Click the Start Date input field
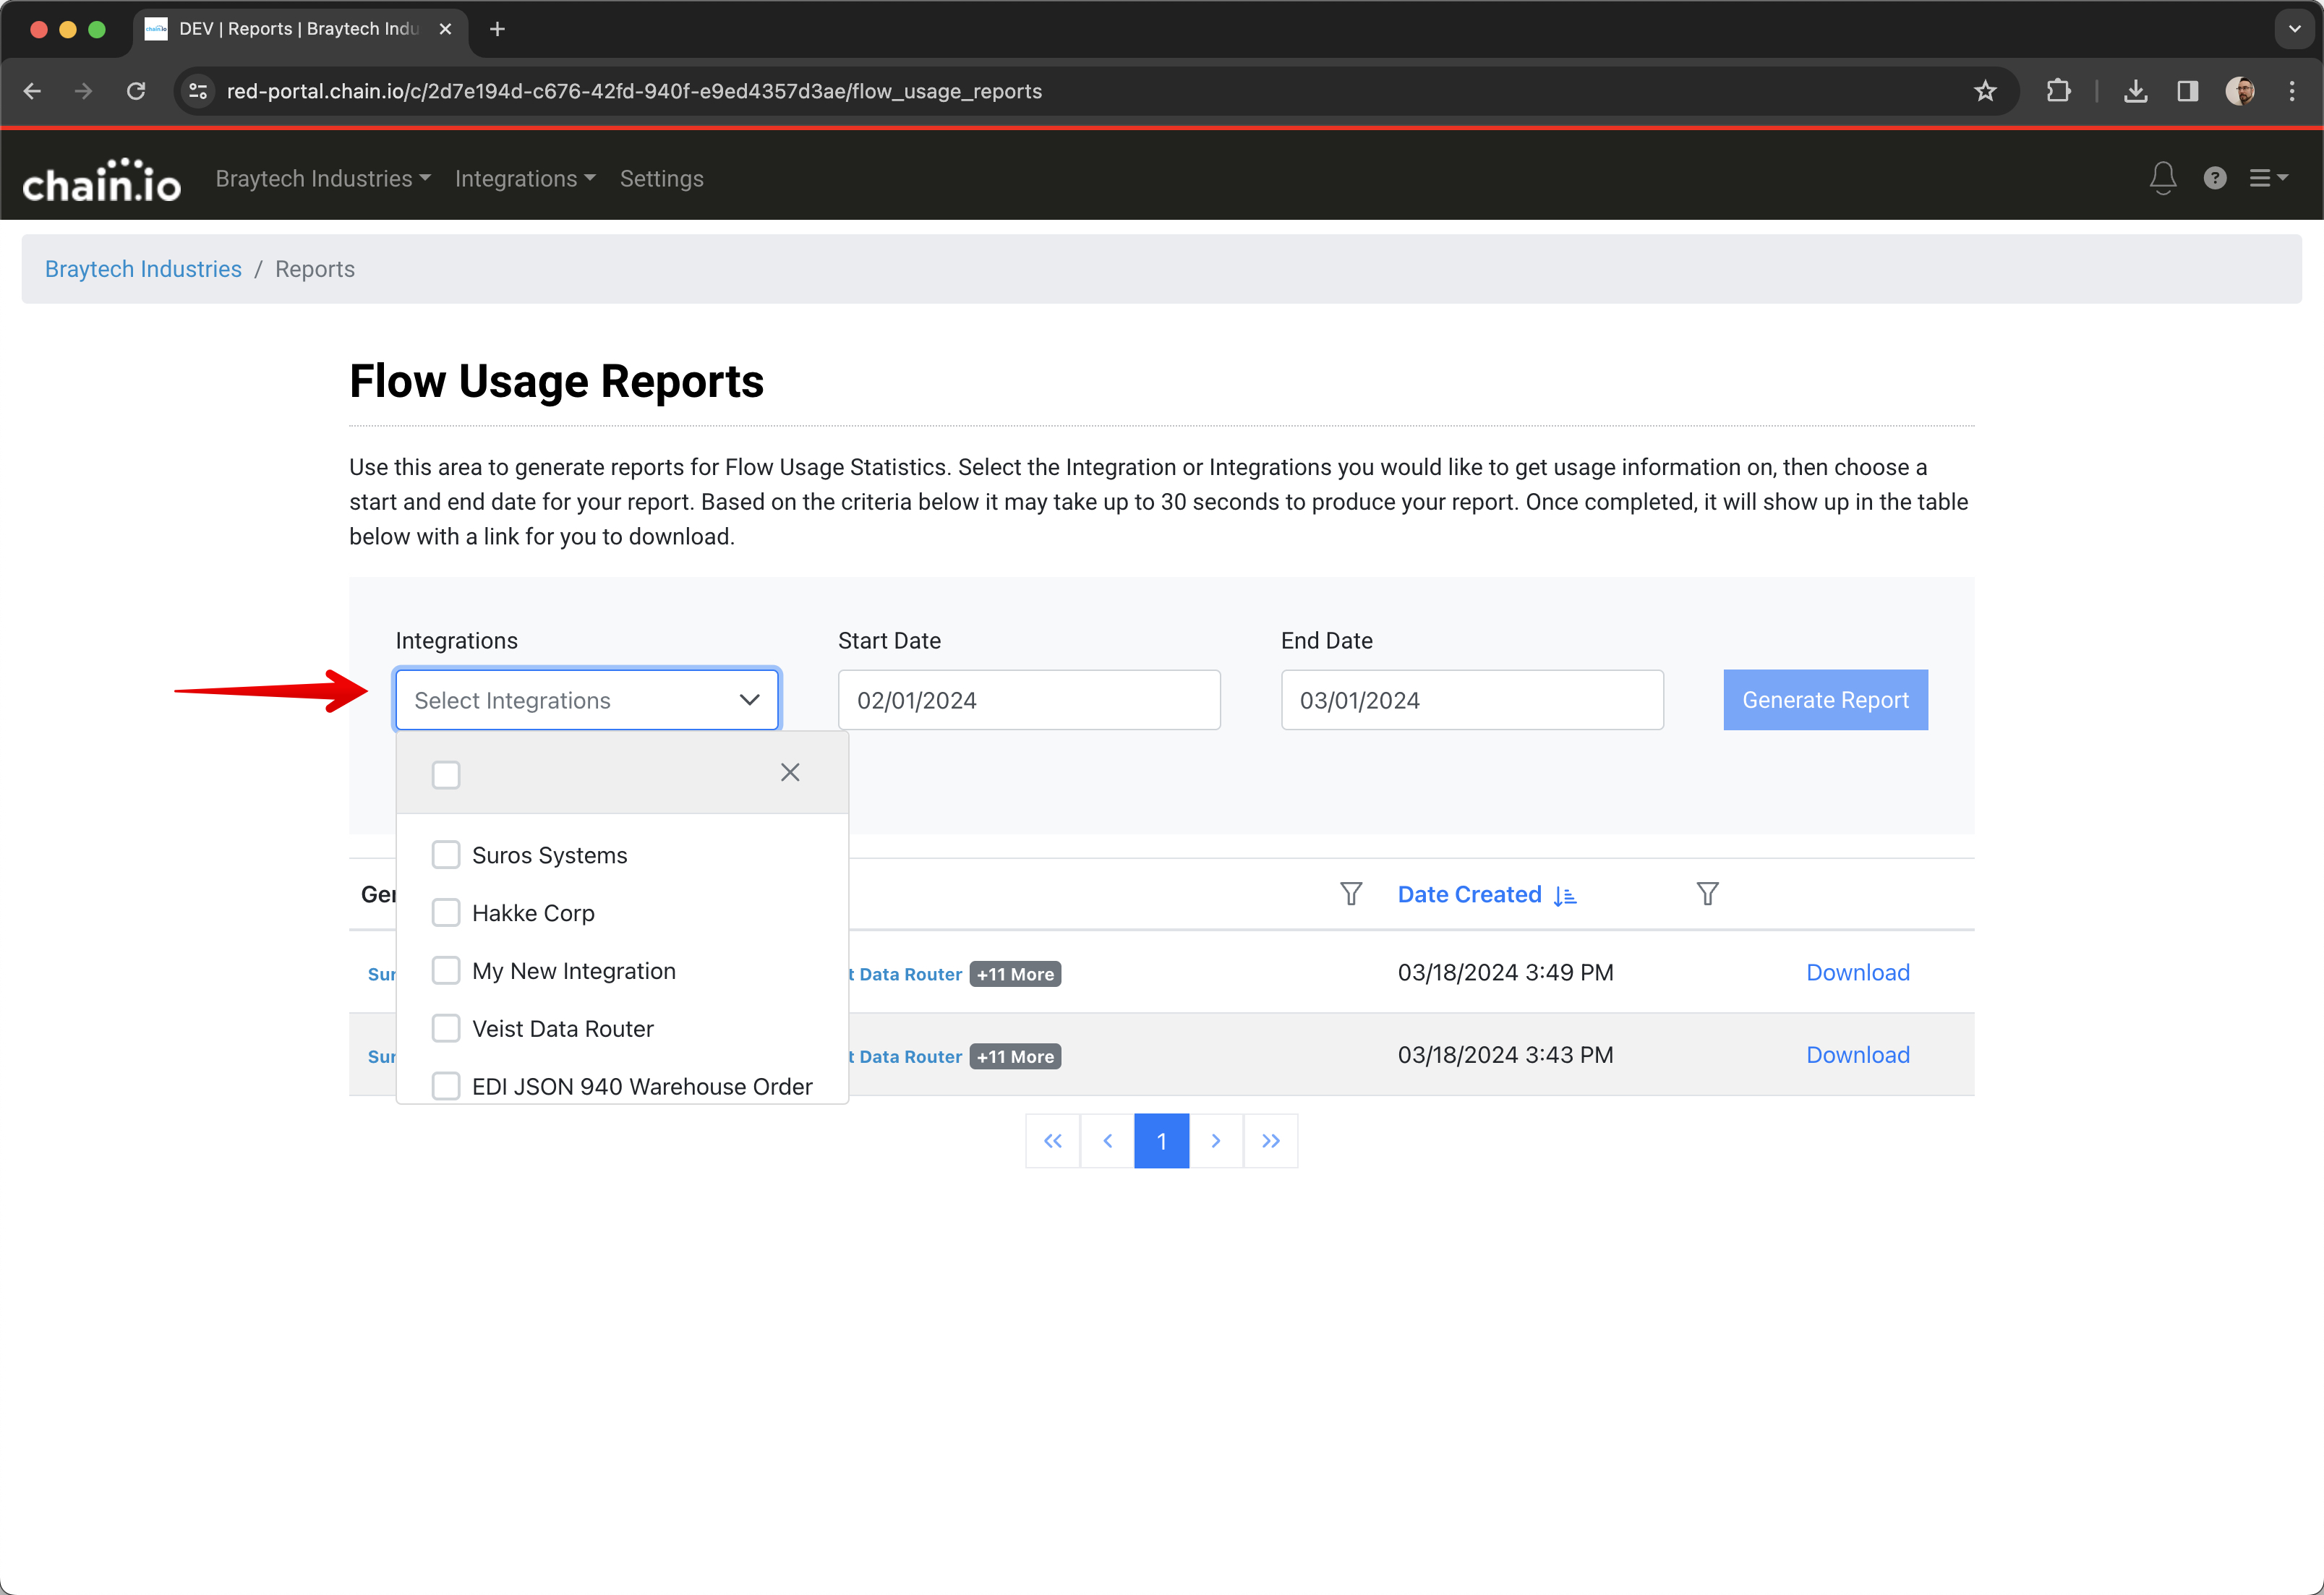Image resolution: width=2324 pixels, height=1595 pixels. coord(1028,700)
